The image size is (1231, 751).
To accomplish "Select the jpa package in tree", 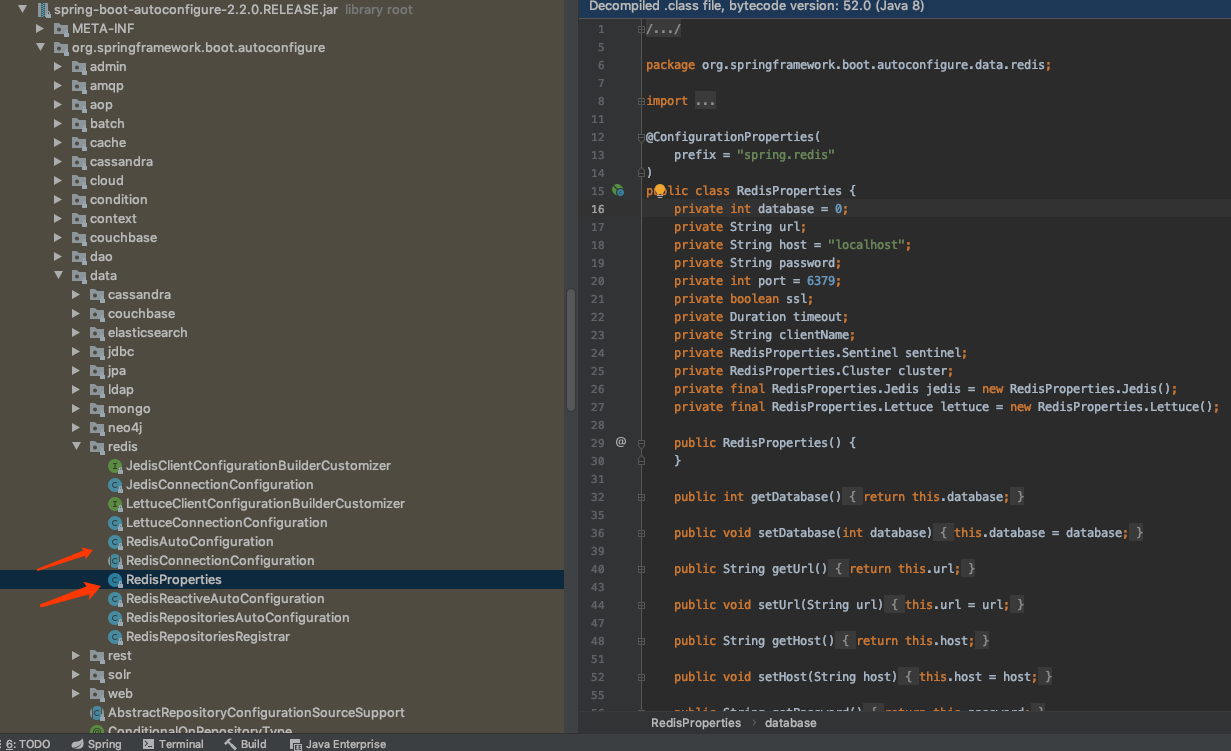I will pyautogui.click(x=117, y=370).
